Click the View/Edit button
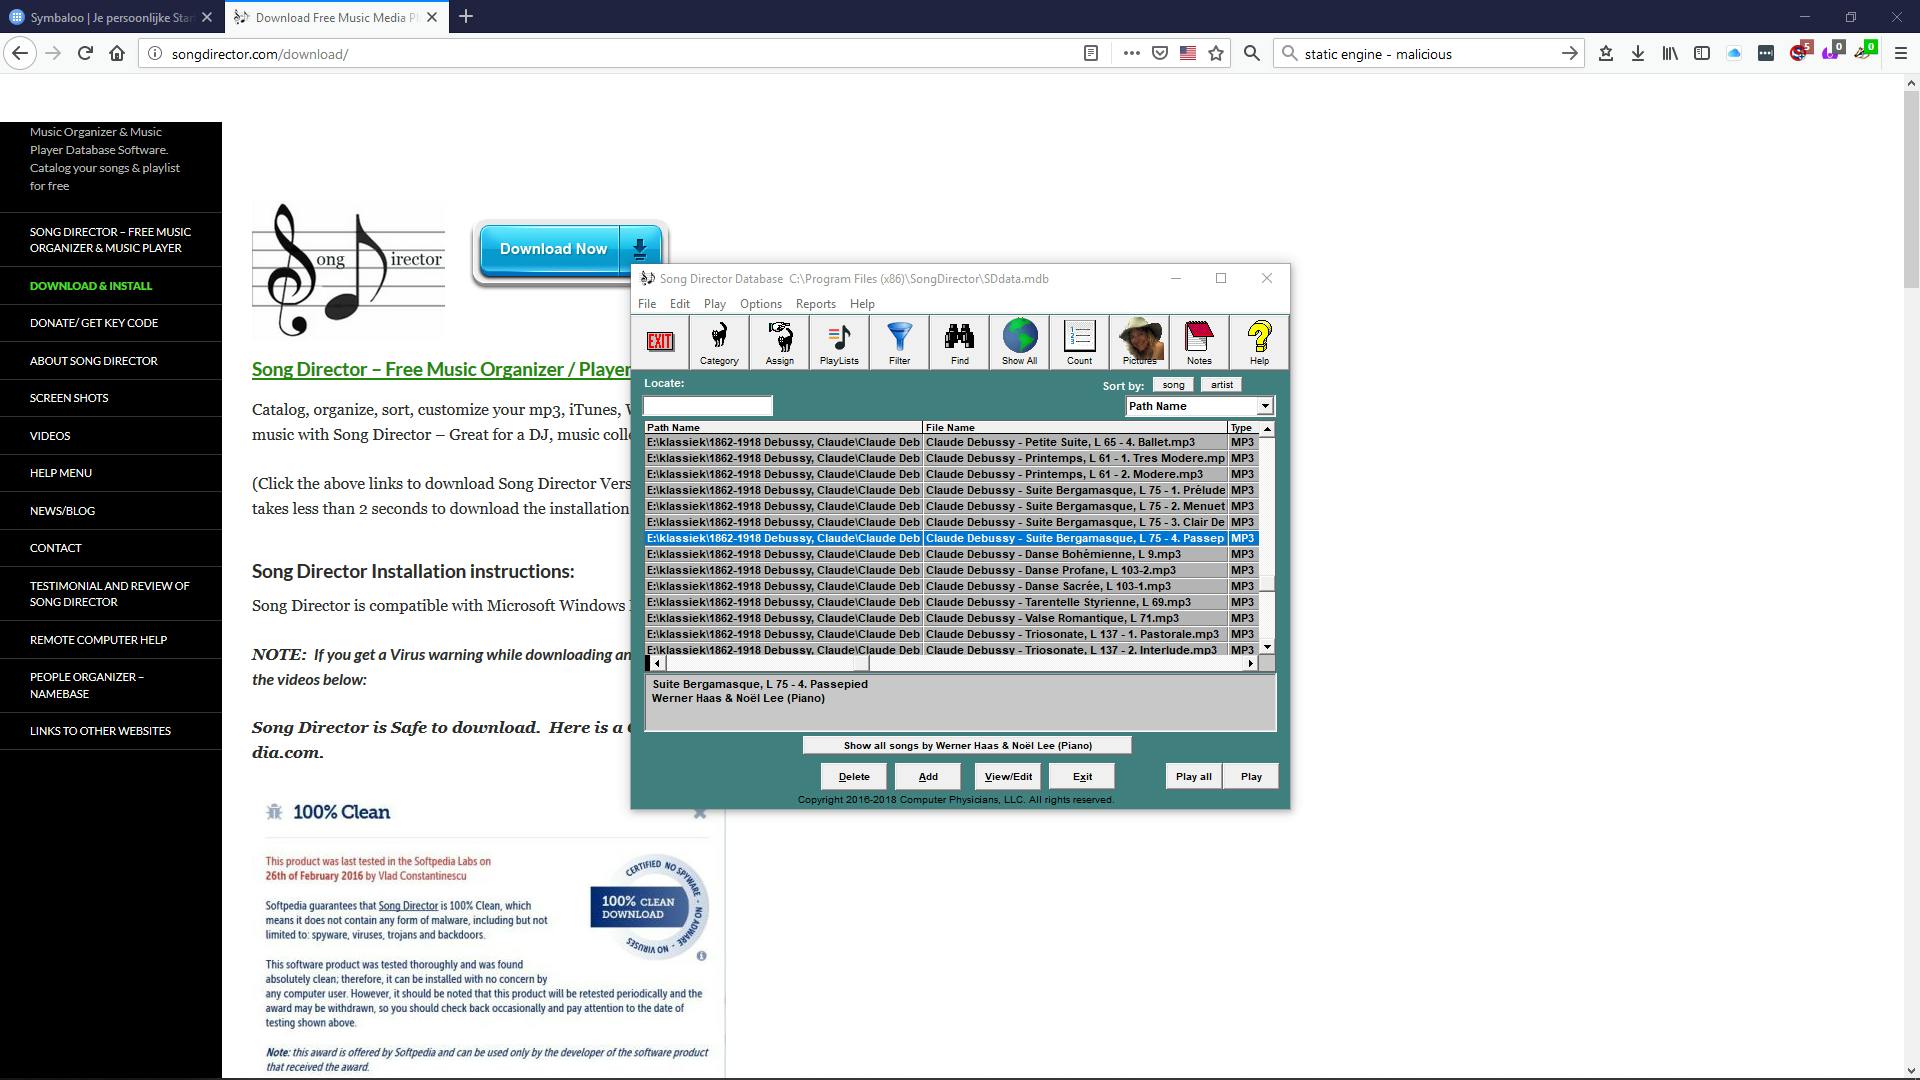The image size is (1920, 1080). click(x=1008, y=777)
